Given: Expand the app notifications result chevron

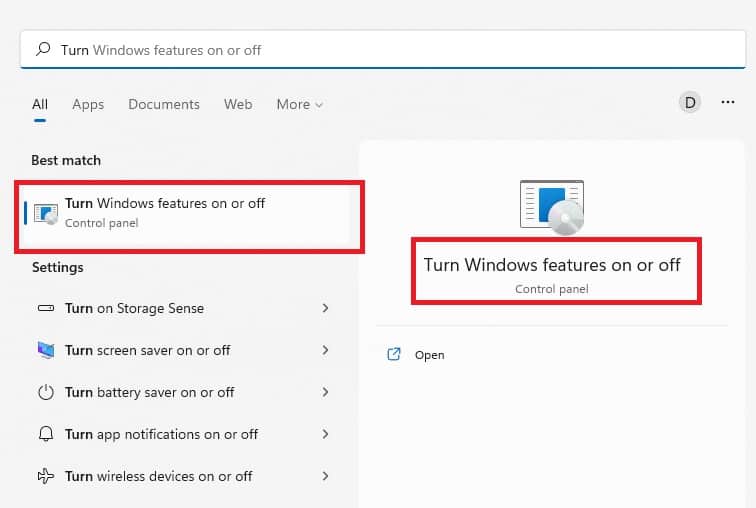Looking at the screenshot, I should 325,434.
